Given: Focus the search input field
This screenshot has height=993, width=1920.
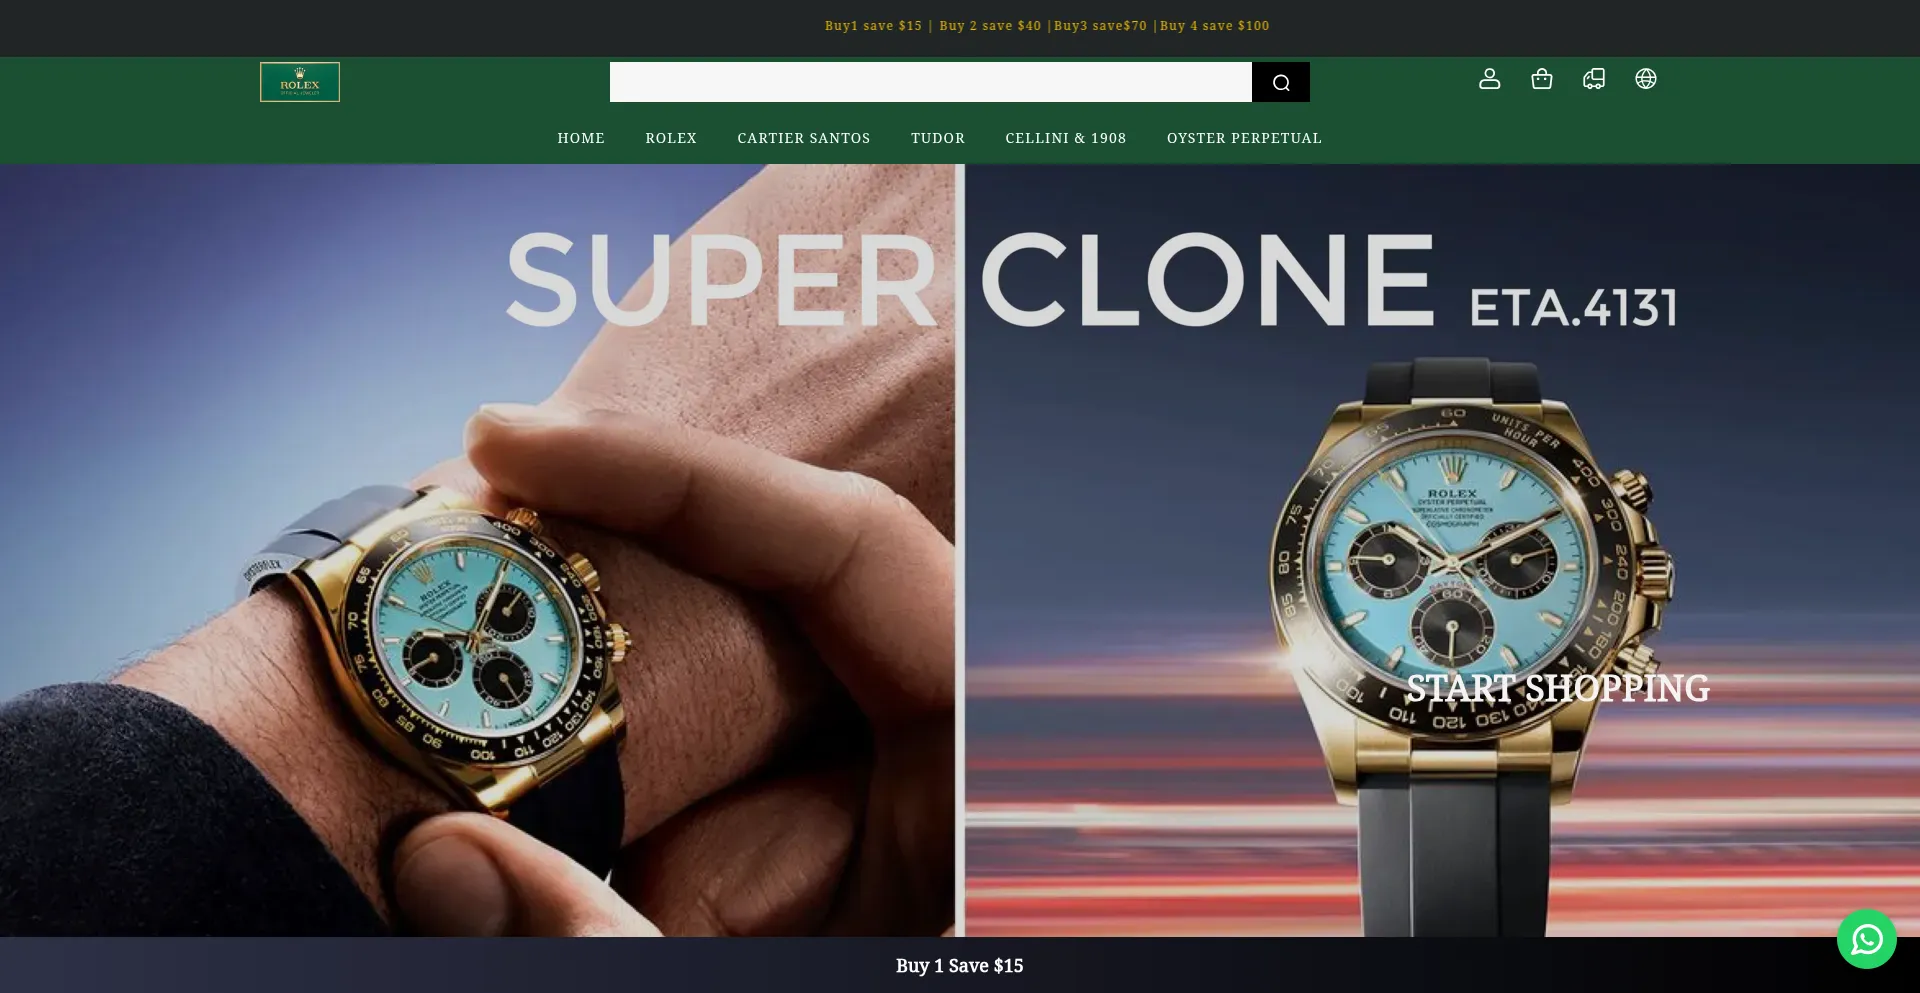Looking at the screenshot, I should 931,82.
